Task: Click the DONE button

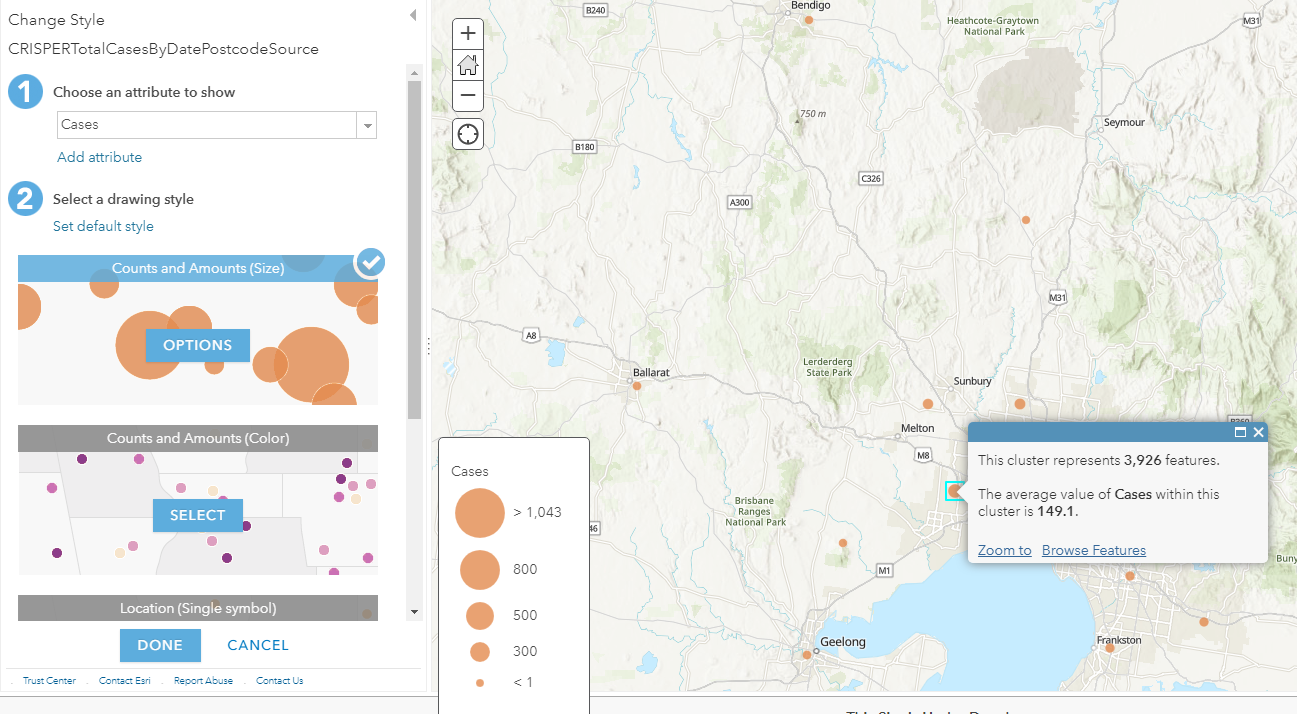Action: pos(160,645)
